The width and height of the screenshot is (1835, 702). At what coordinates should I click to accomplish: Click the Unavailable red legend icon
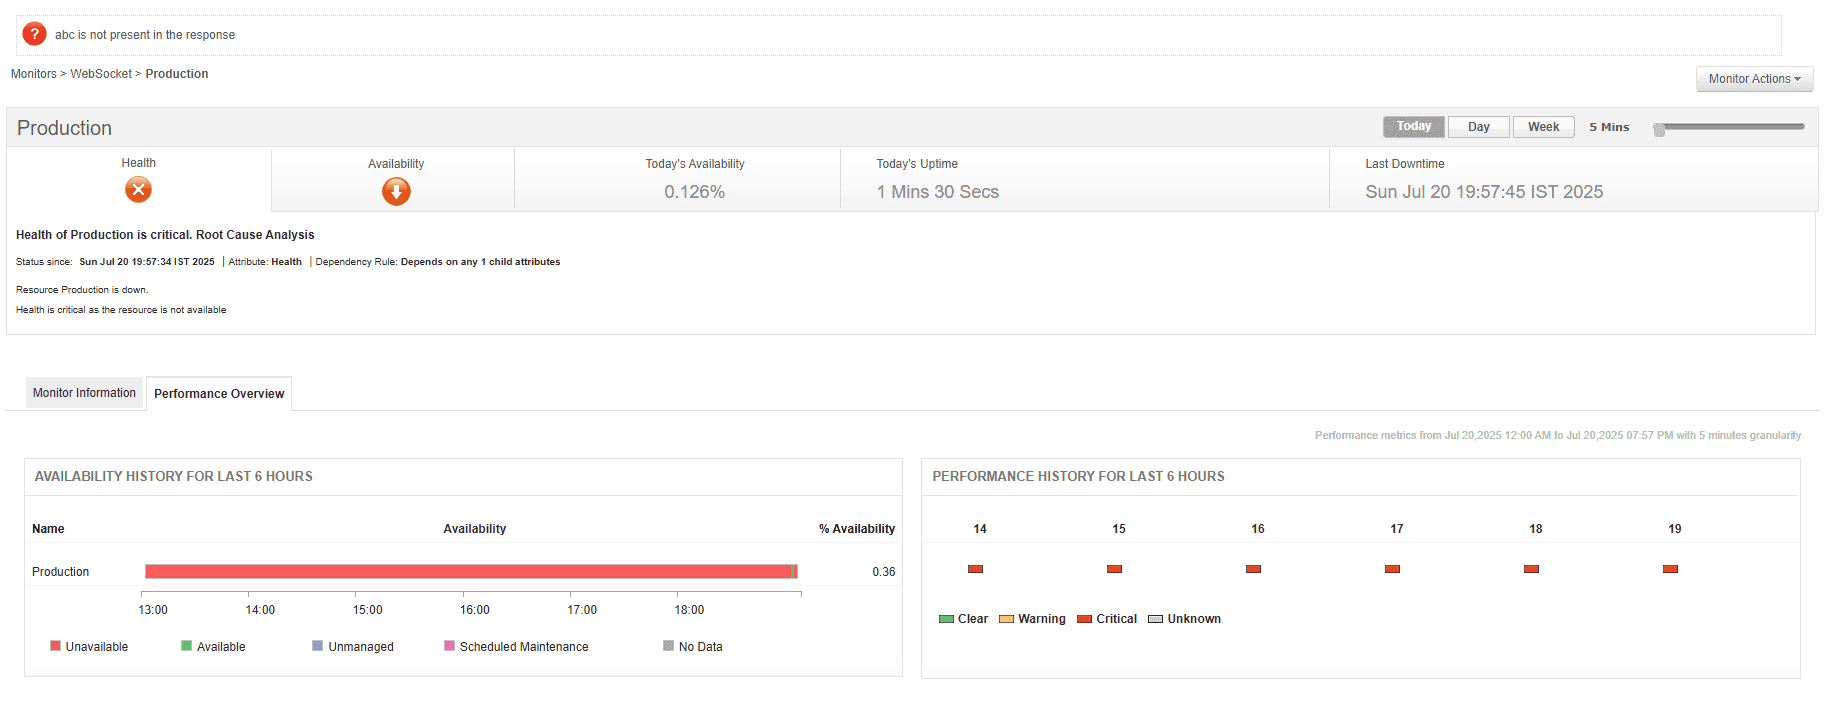tap(56, 646)
